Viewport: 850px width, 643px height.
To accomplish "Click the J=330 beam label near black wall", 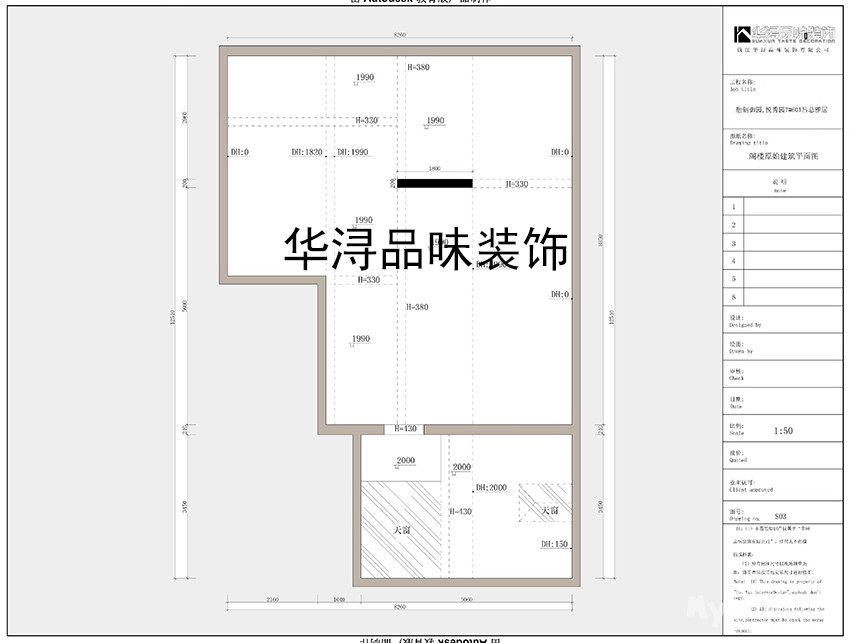I will (517, 184).
